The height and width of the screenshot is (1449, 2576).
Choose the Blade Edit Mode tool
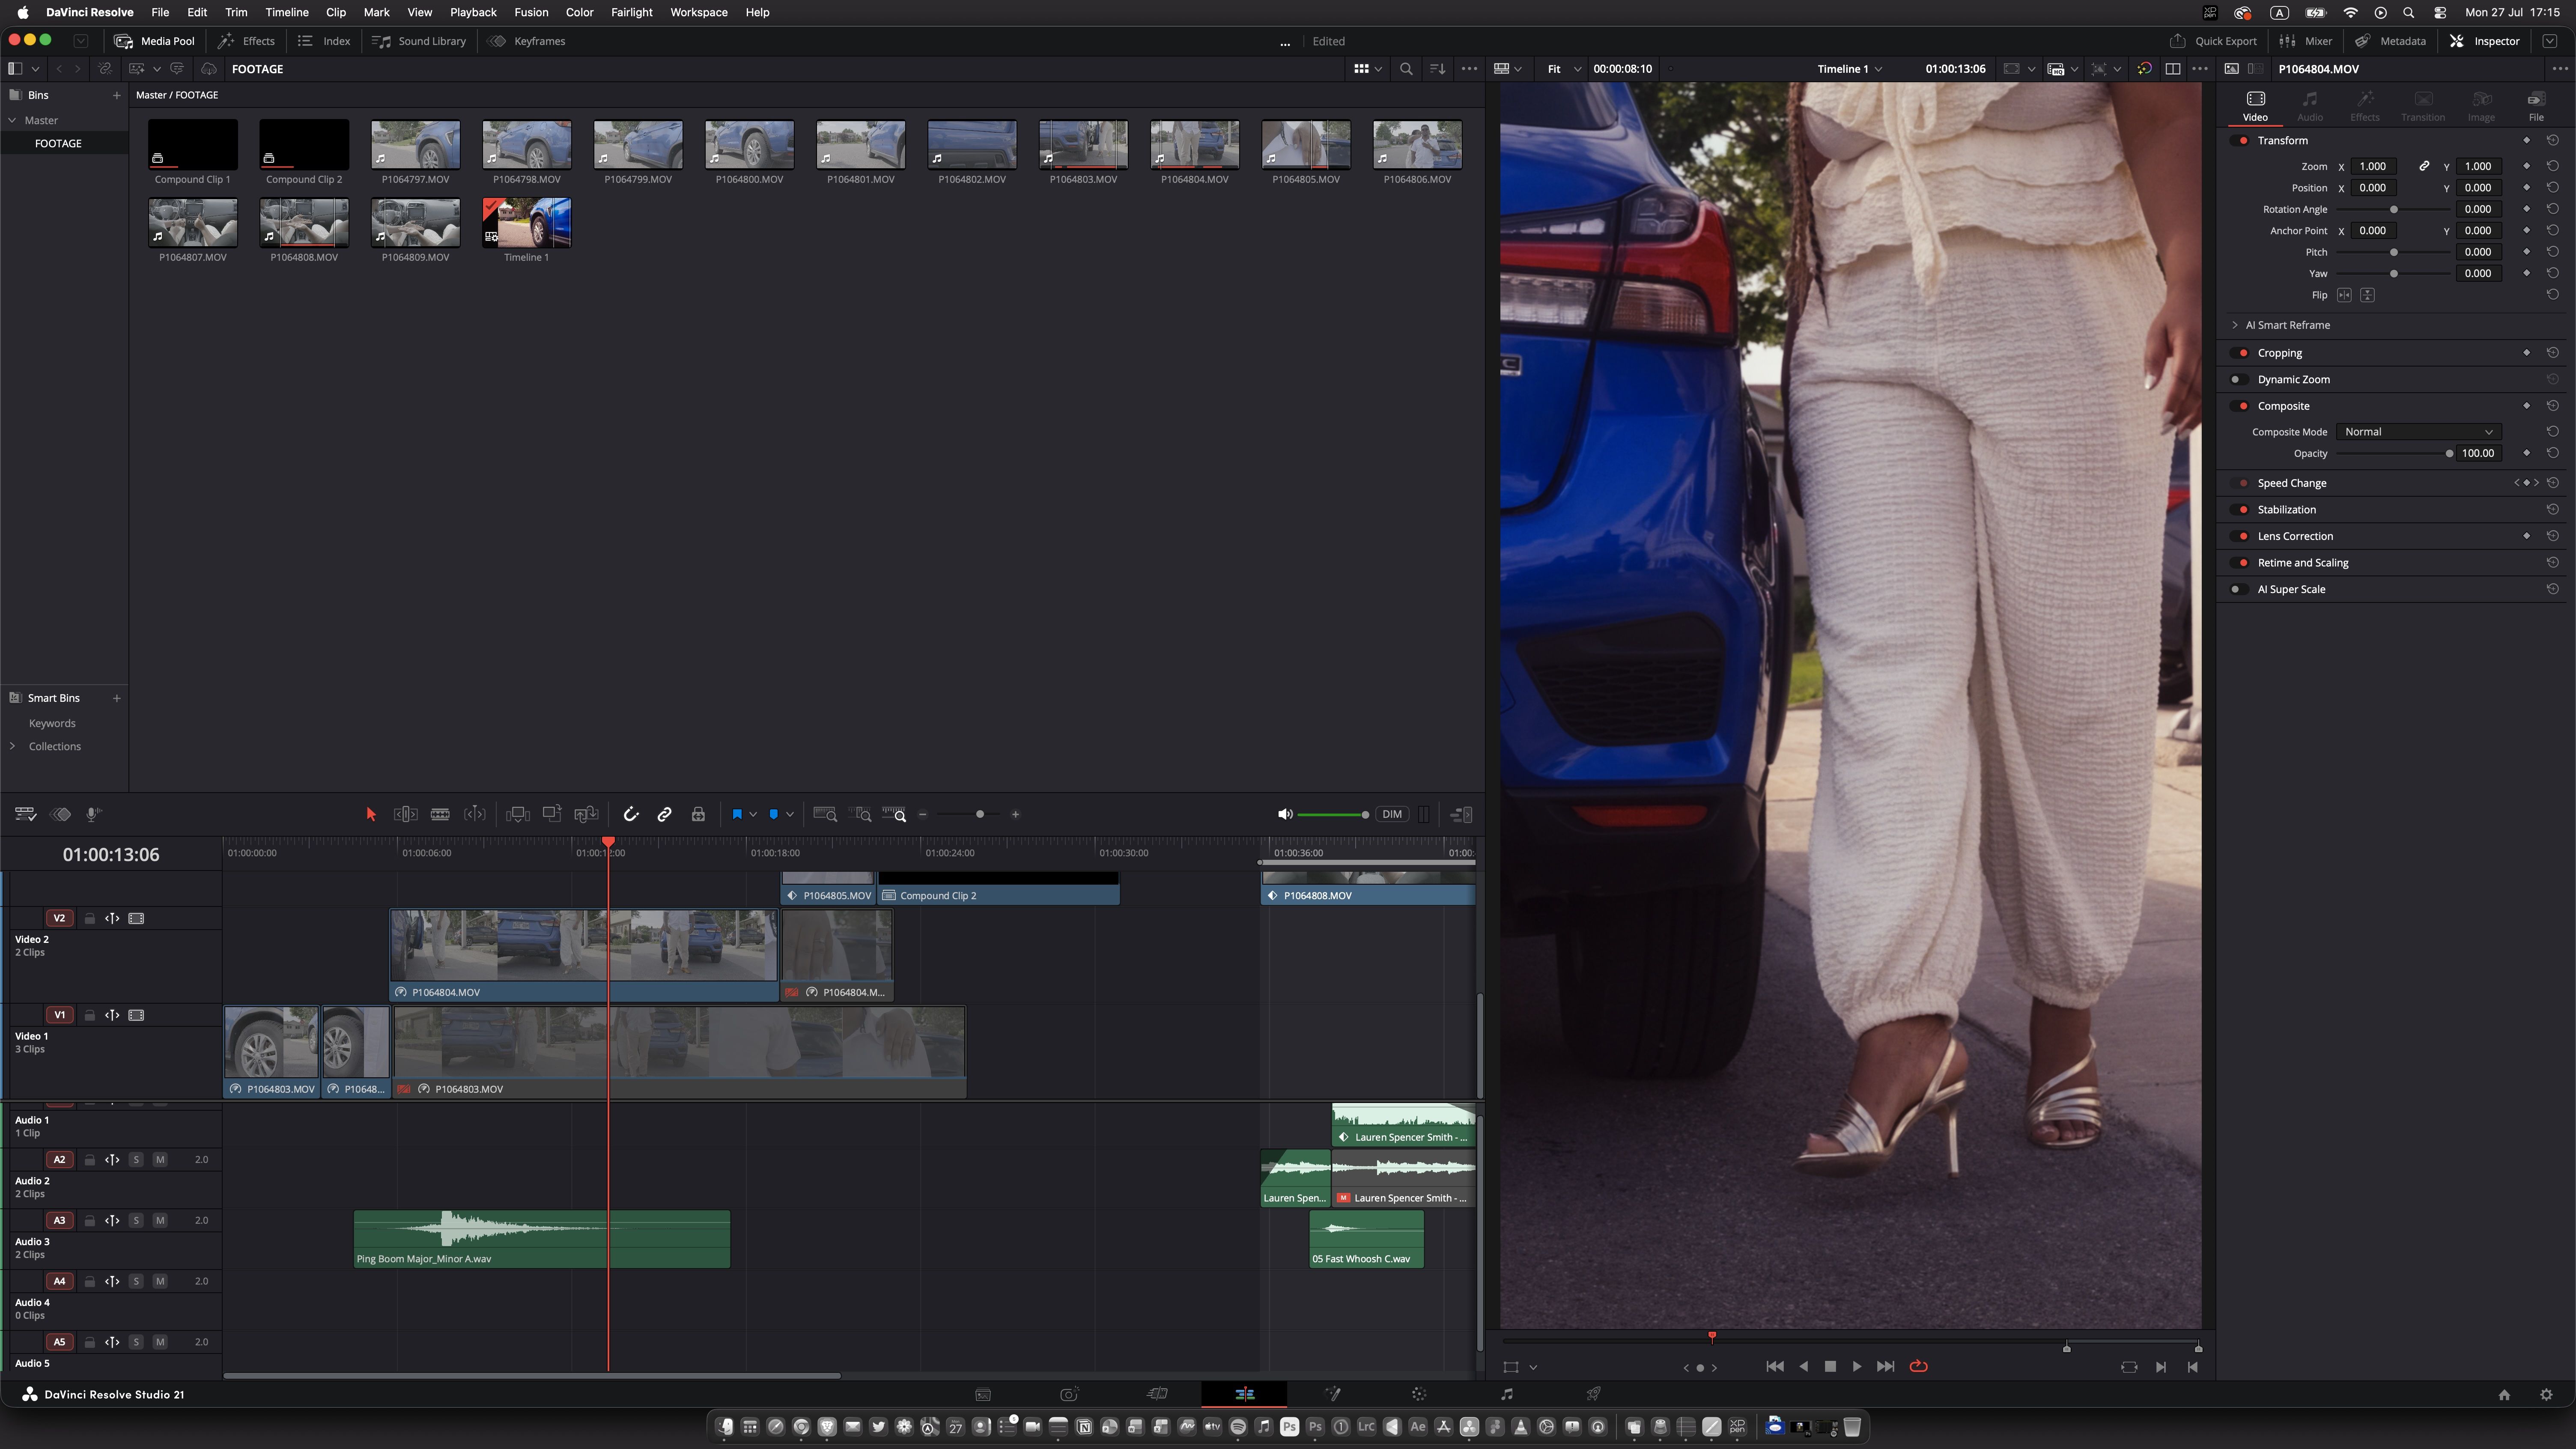(x=440, y=815)
